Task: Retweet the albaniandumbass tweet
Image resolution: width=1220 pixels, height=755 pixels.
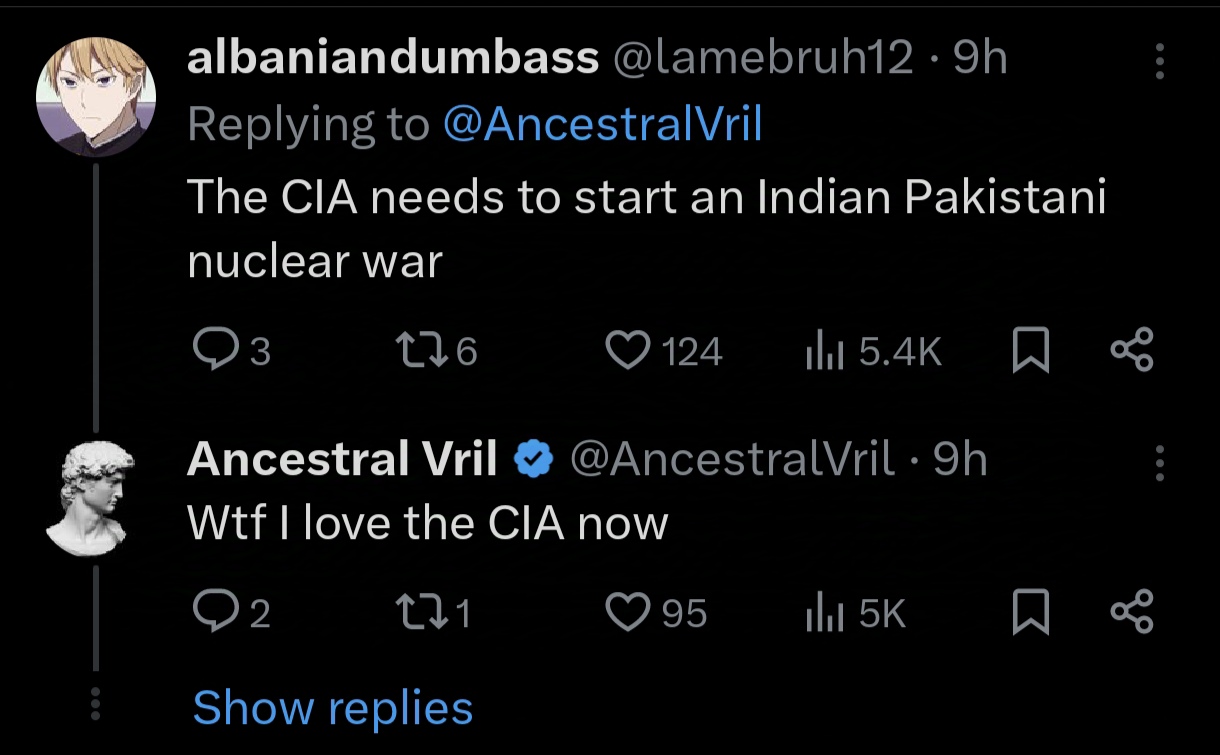Action: tap(417, 351)
